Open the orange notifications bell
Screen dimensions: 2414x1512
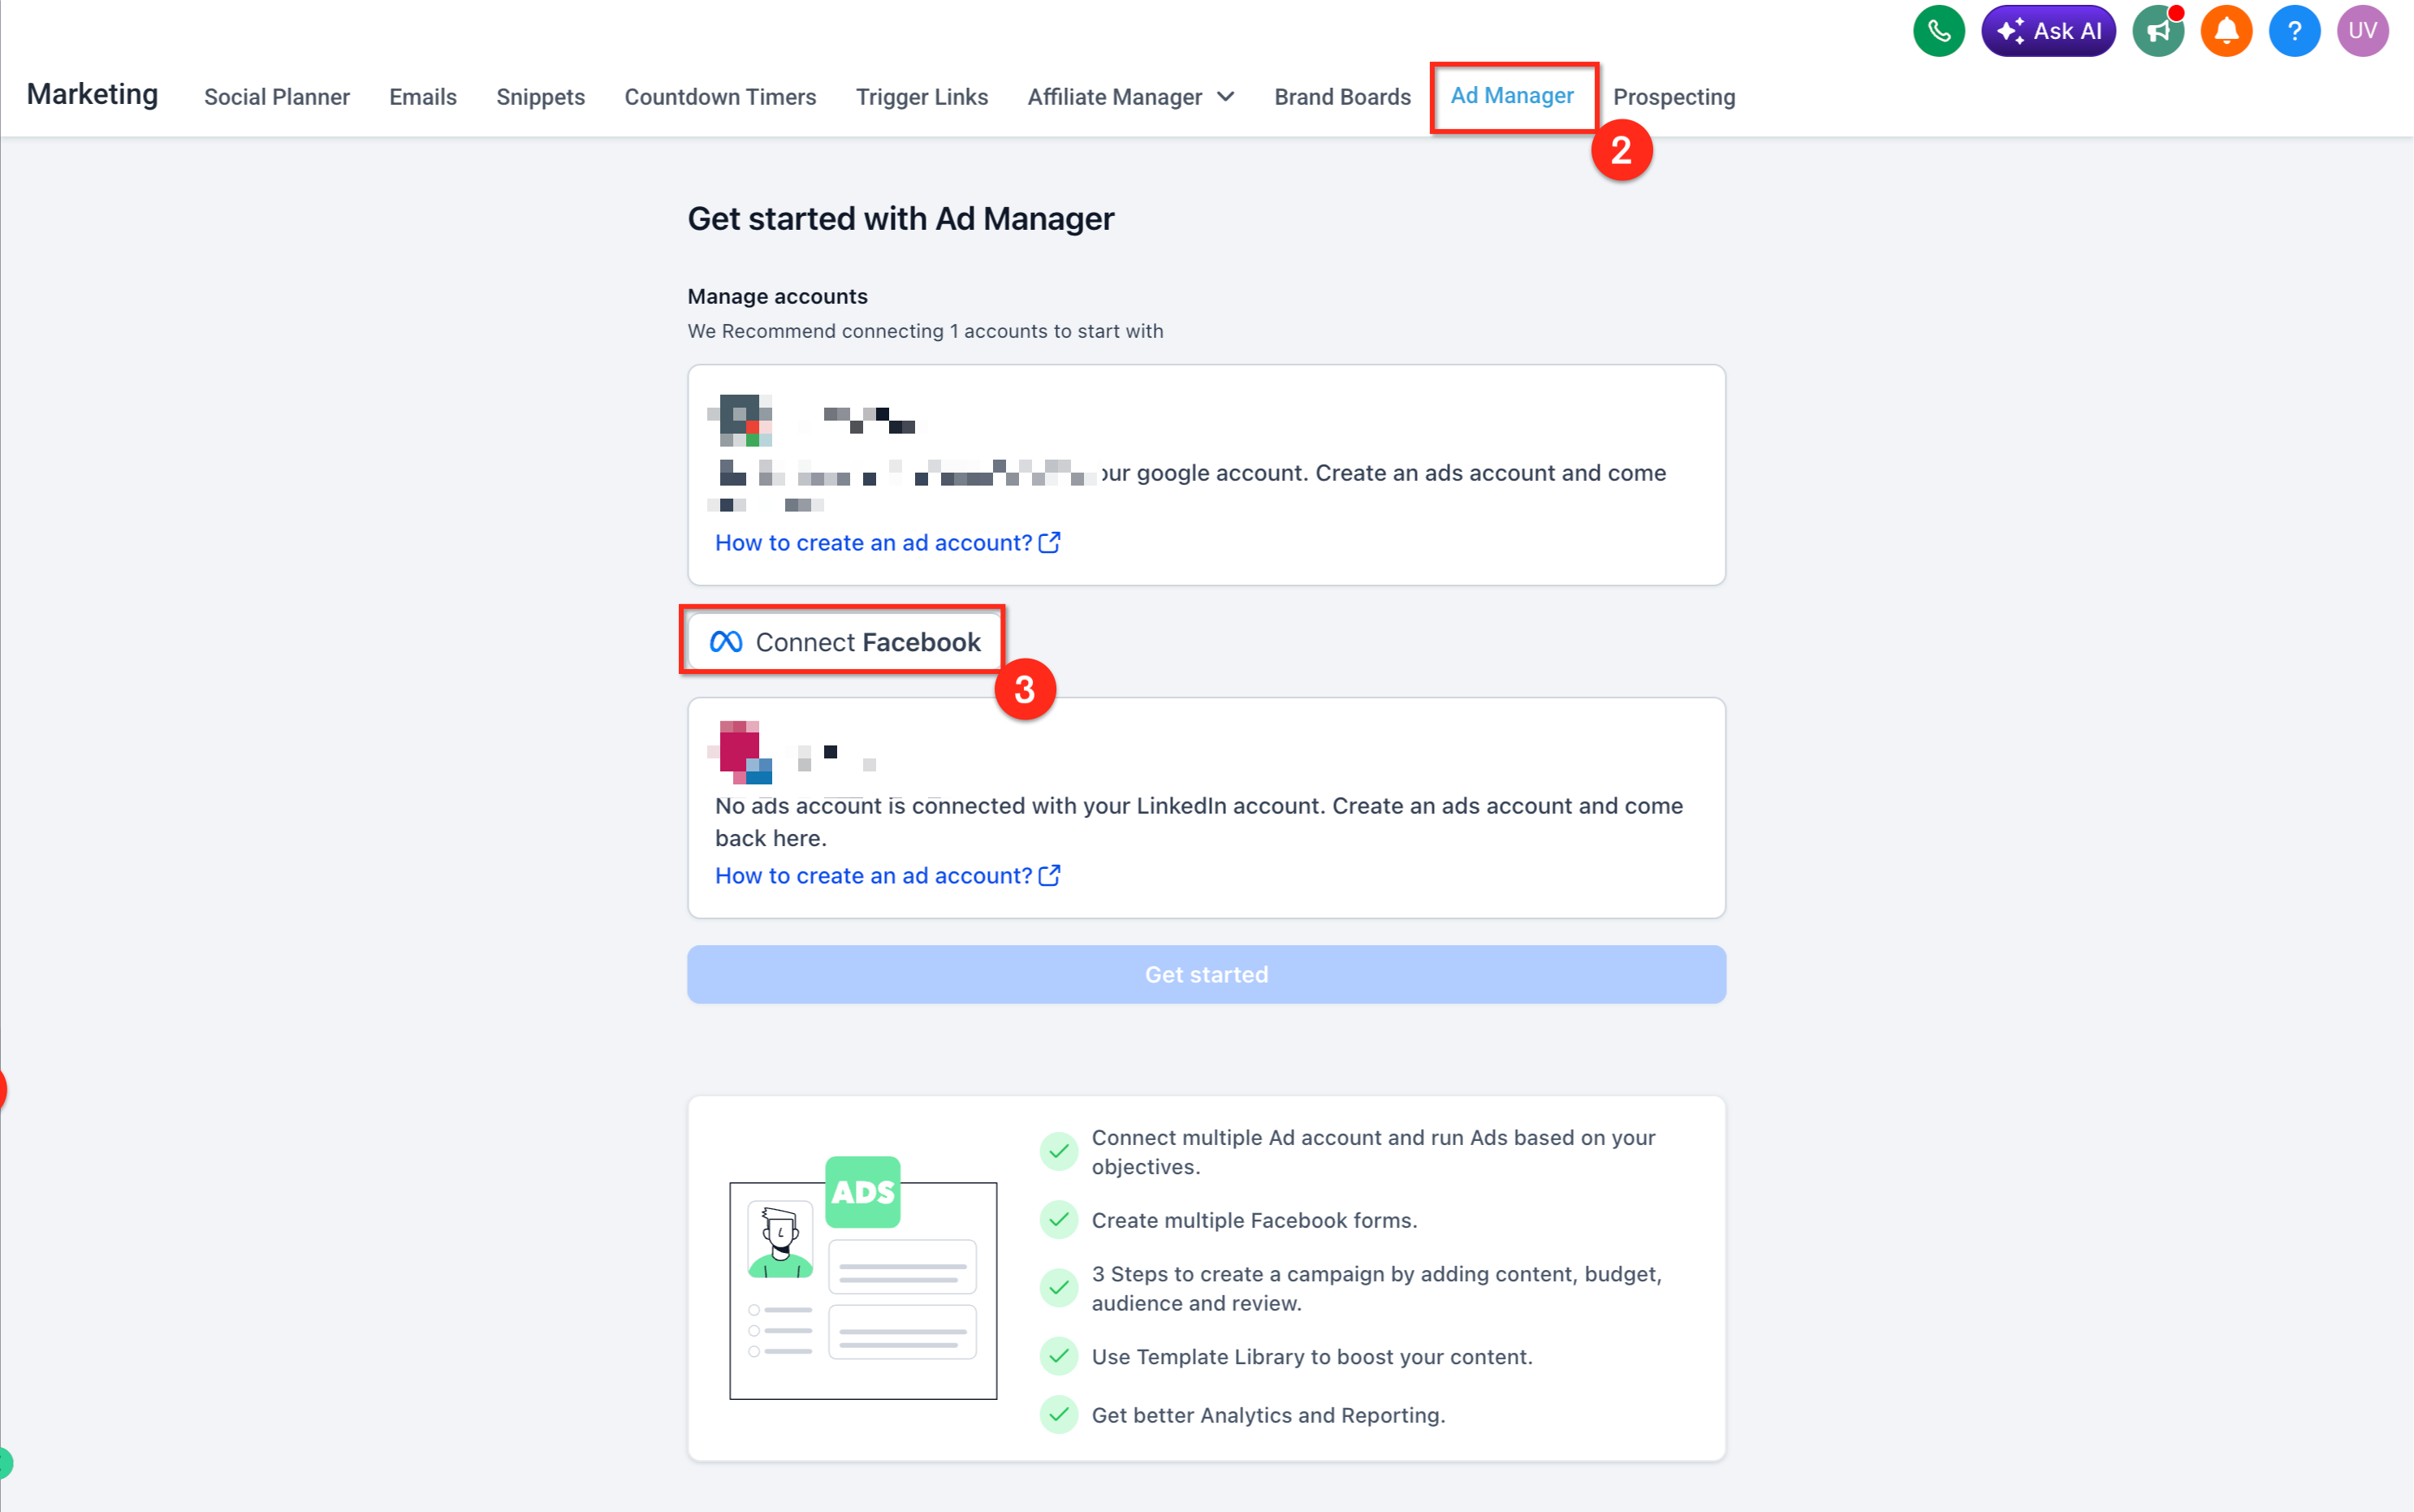click(x=2226, y=31)
